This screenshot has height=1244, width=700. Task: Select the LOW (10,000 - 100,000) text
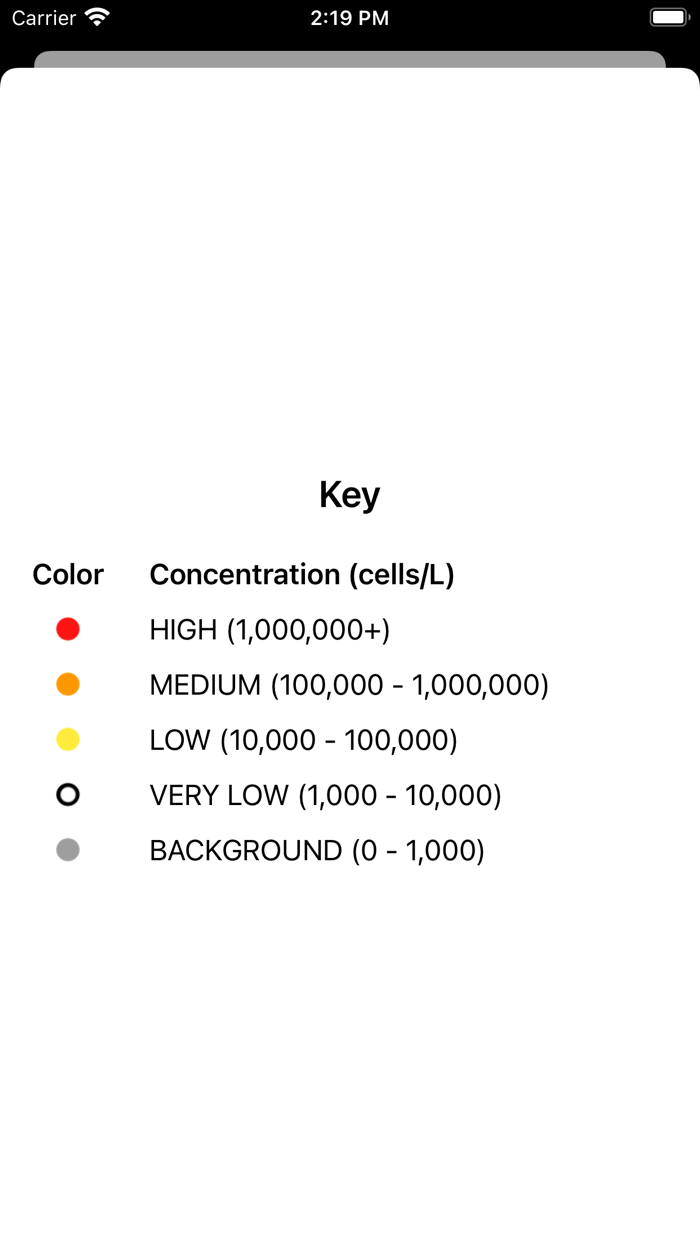(x=303, y=740)
